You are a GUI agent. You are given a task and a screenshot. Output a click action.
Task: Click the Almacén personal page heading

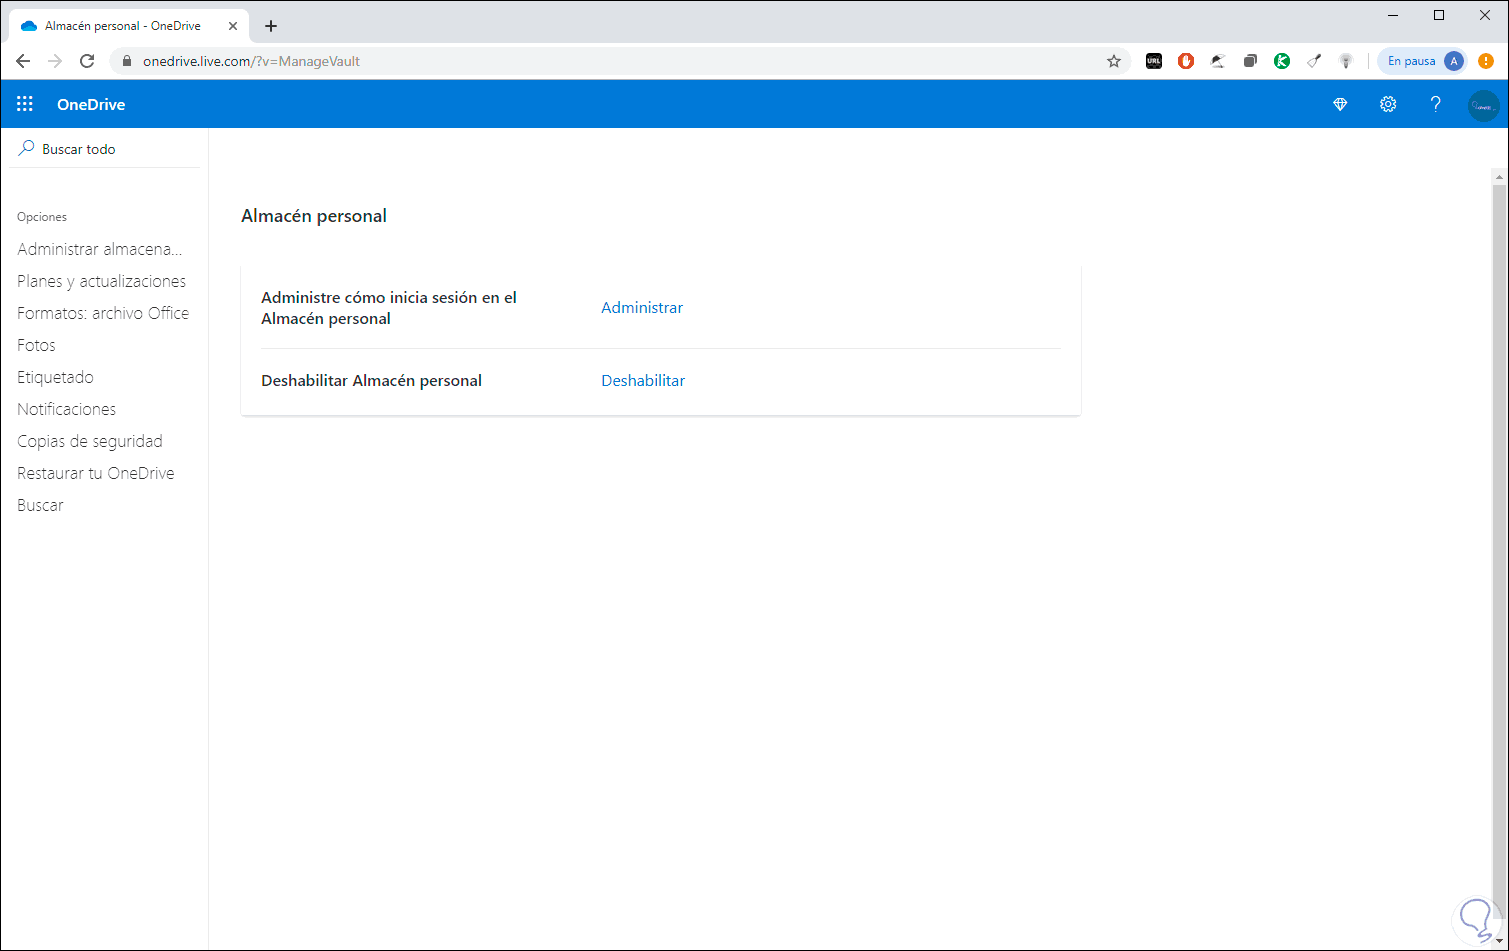(314, 216)
